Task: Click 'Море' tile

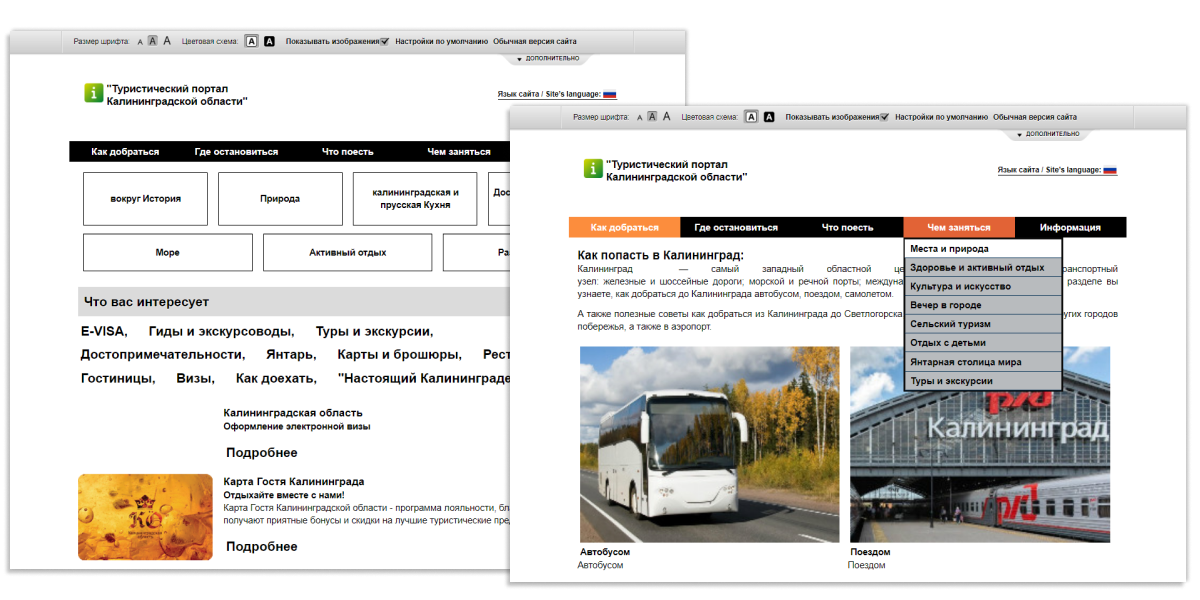Action: tap(168, 253)
